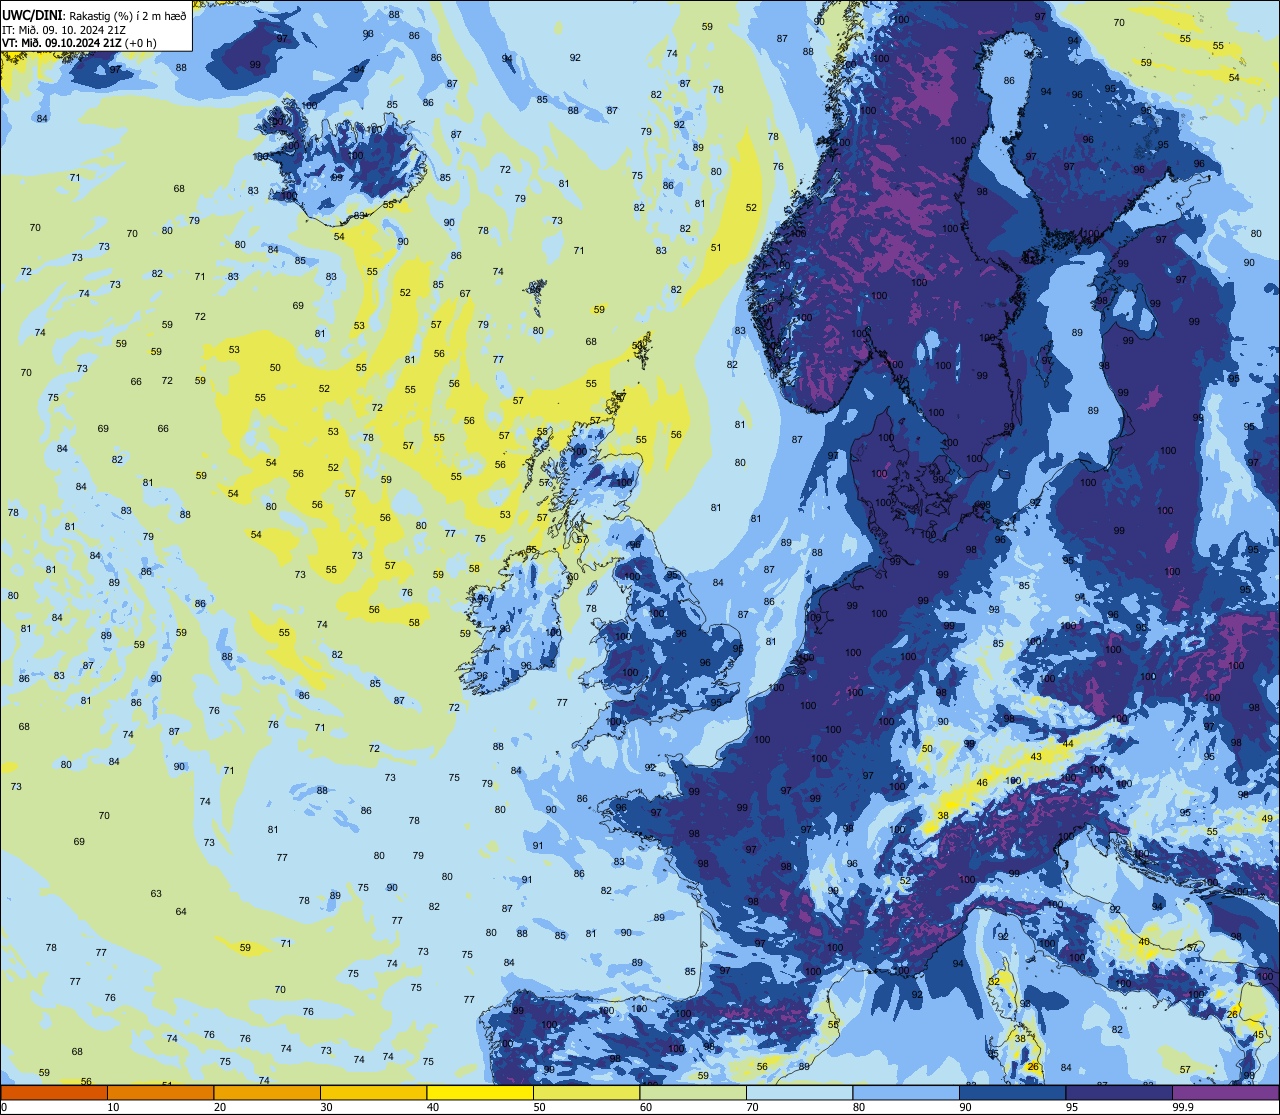Click the 60–70 light green legend swatch
Screen dimensions: 1280x1115
(693, 1092)
